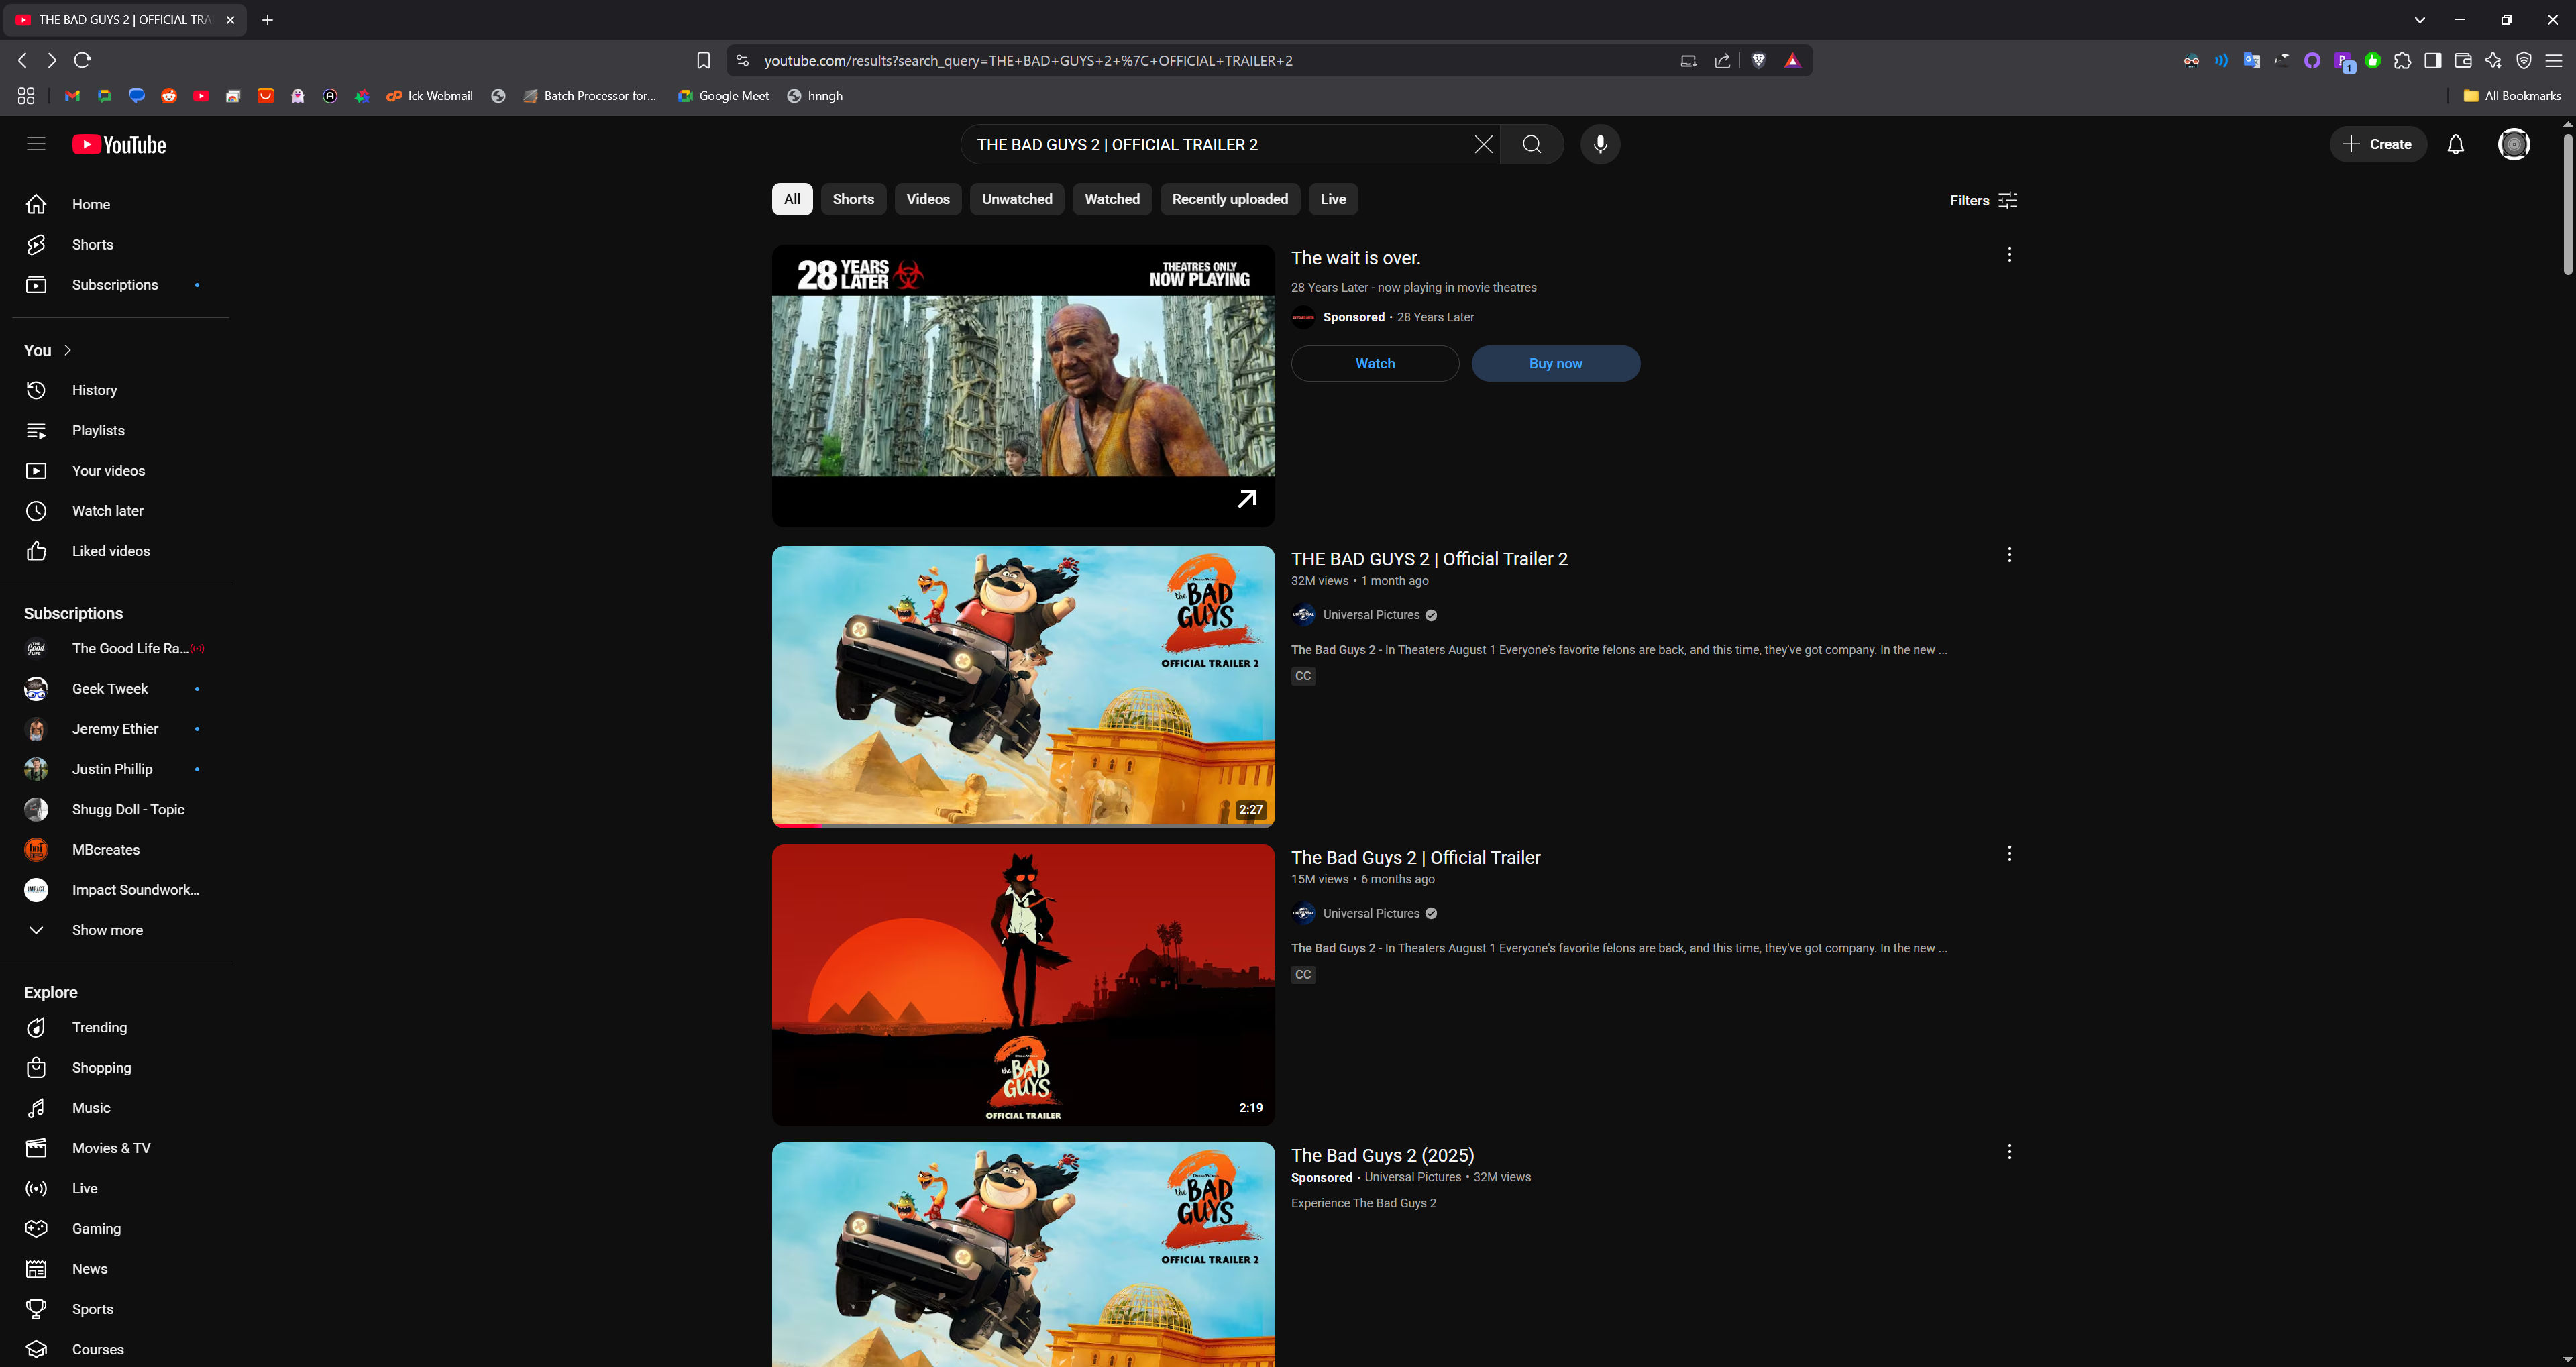Open The Good Life Radio channel

click(x=115, y=649)
